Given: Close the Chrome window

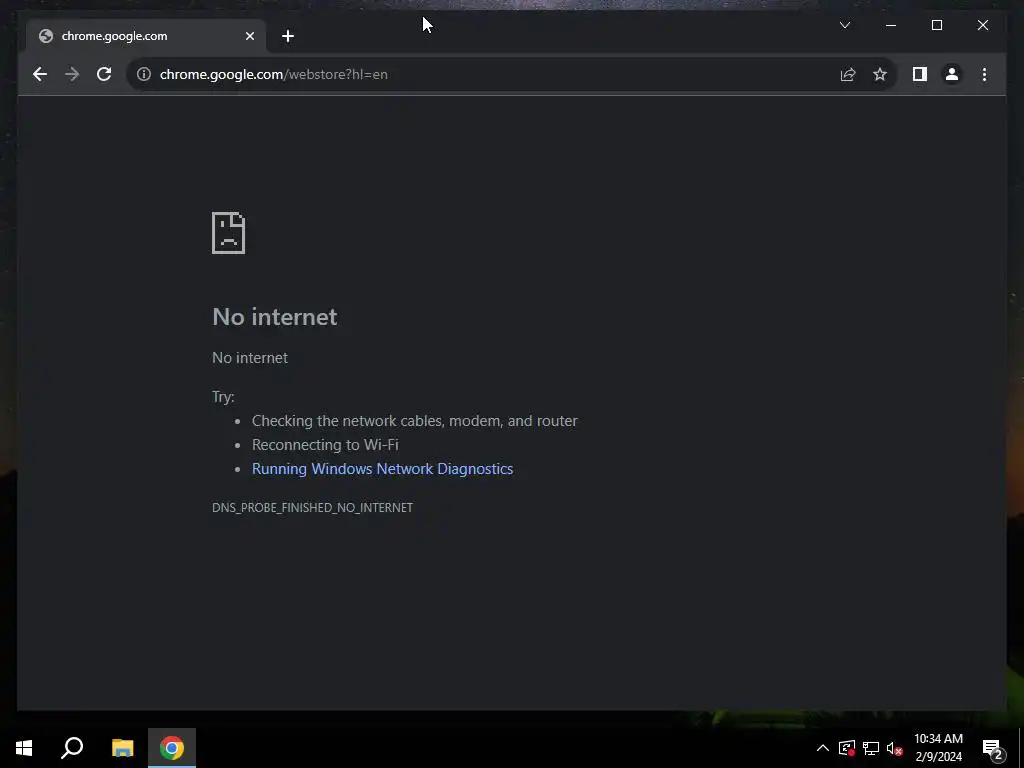Looking at the screenshot, I should point(983,25).
